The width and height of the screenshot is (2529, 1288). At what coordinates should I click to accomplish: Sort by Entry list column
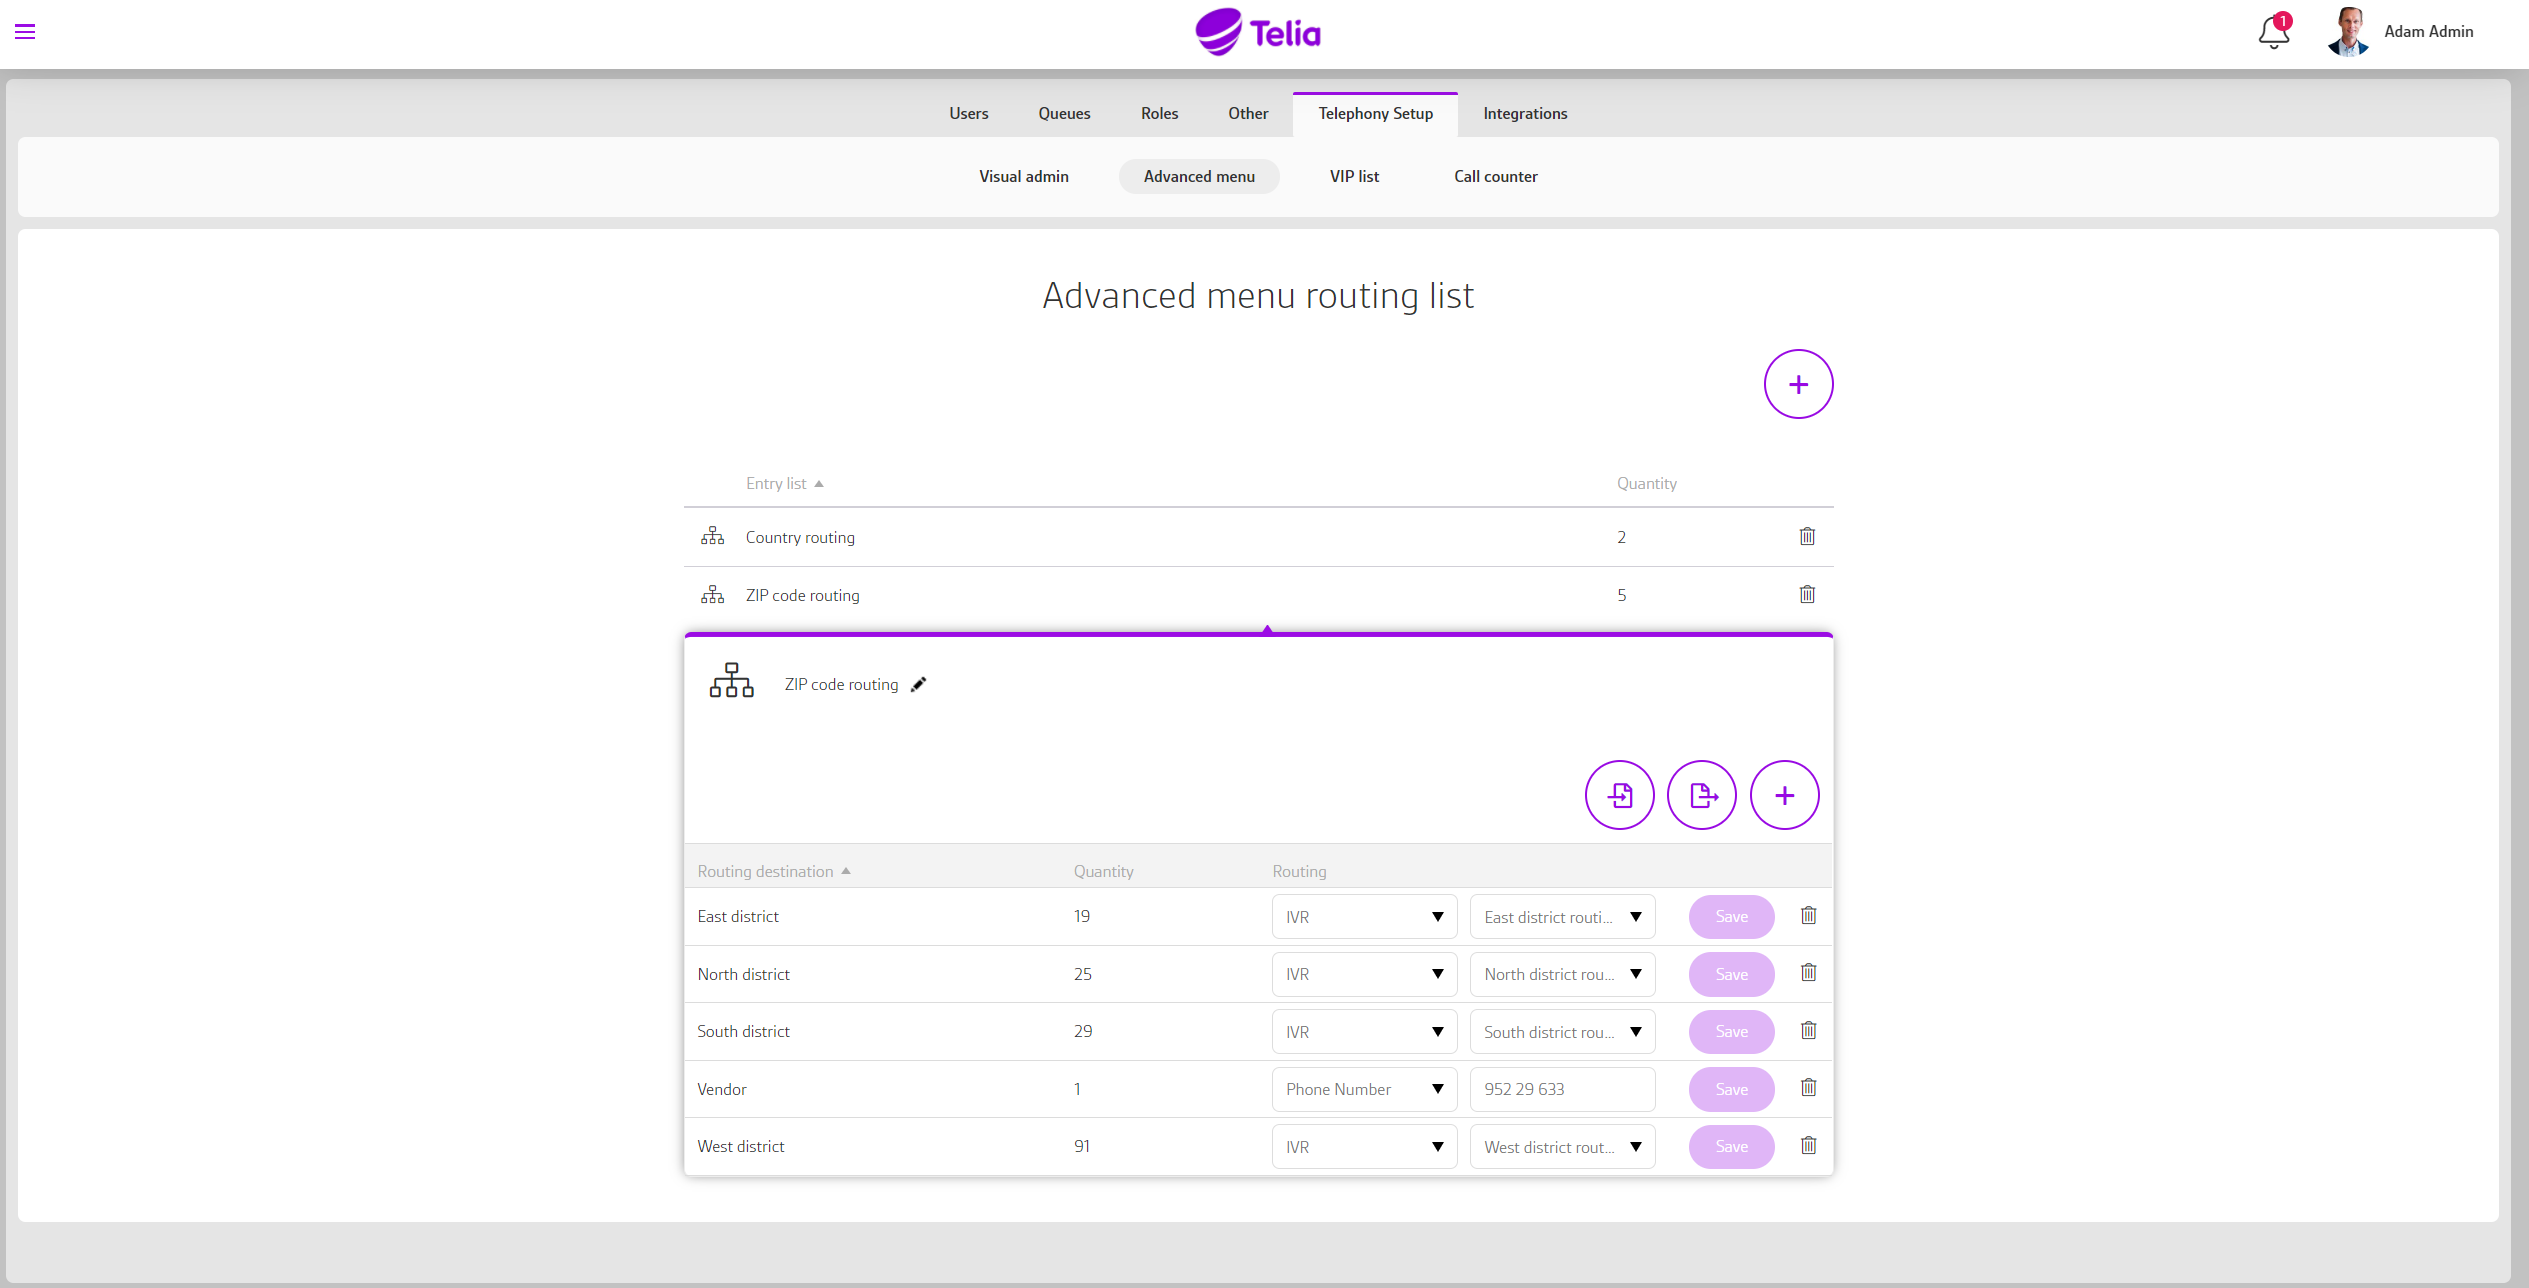coord(784,483)
